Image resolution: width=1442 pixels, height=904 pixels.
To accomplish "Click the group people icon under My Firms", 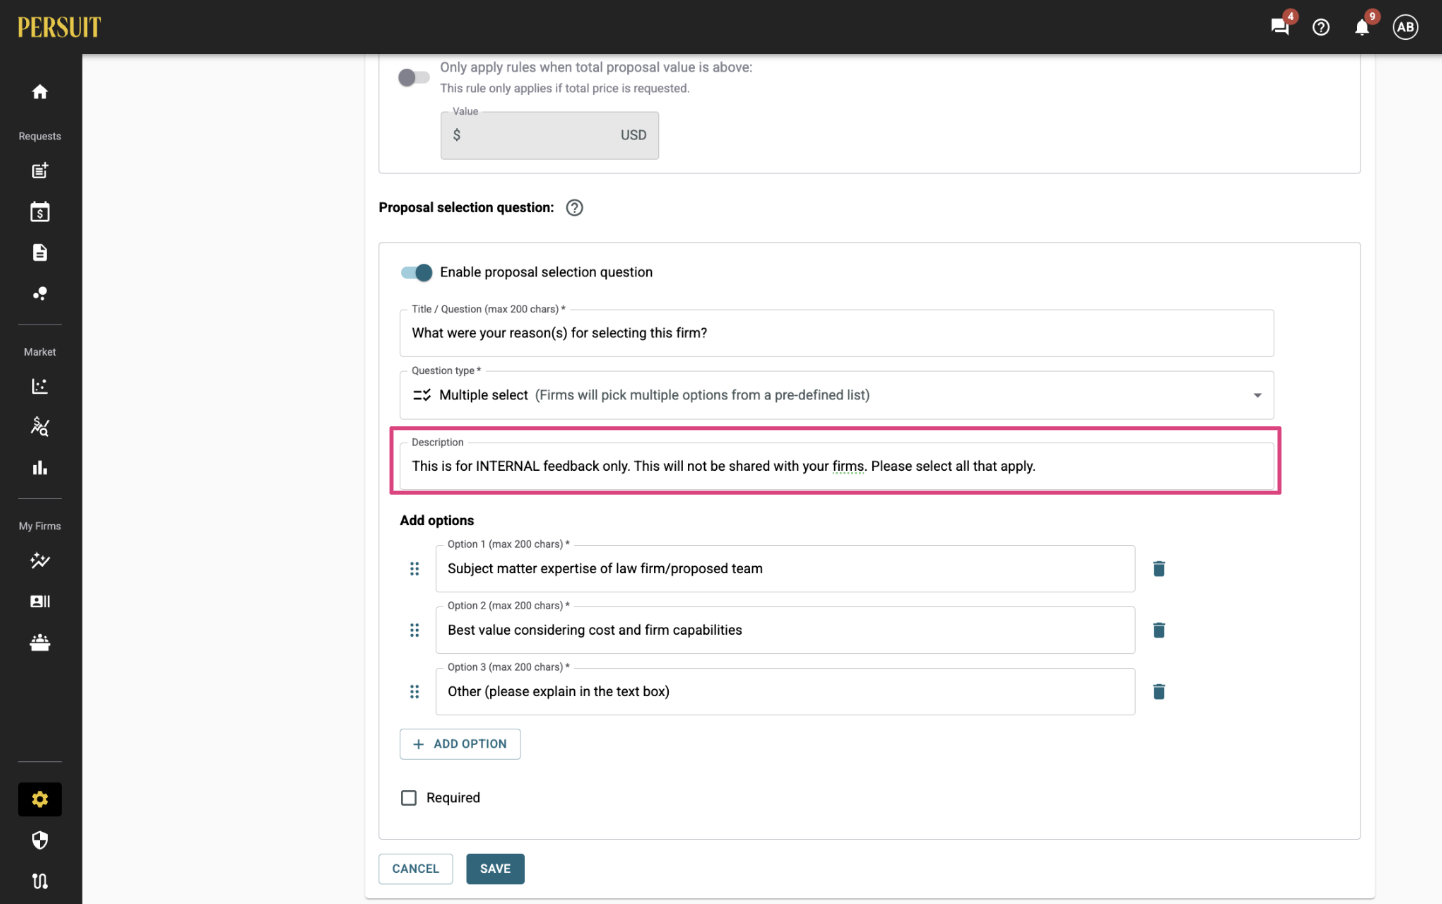I will 40,643.
